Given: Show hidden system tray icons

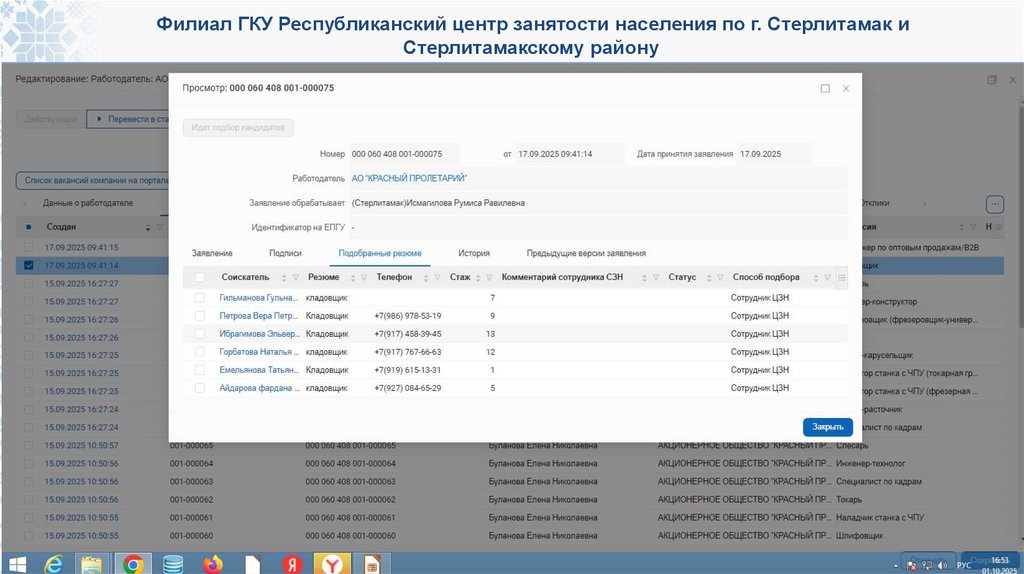Looking at the screenshot, I should pos(895,566).
